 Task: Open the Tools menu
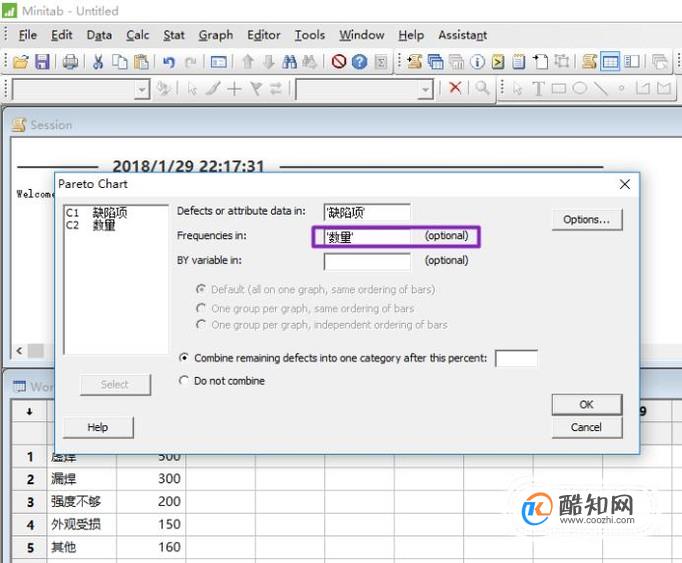tap(310, 35)
